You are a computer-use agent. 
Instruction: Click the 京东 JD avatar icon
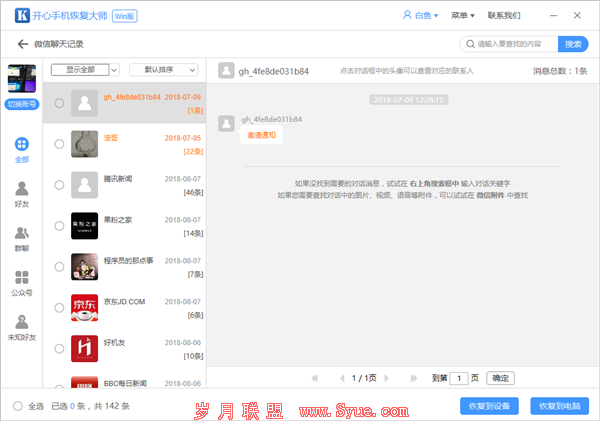pyautogui.click(x=85, y=308)
